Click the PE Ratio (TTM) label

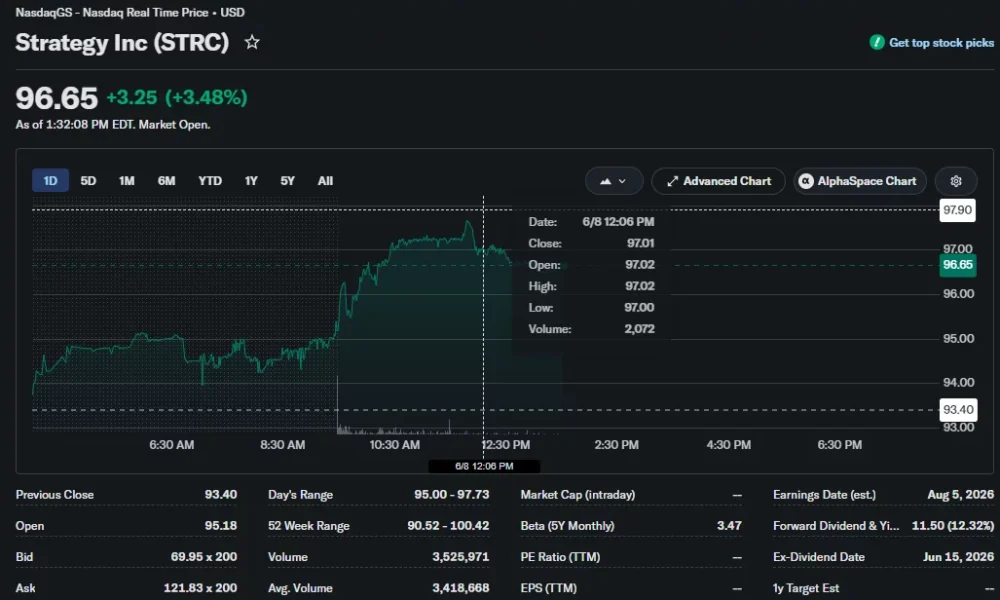click(560, 557)
